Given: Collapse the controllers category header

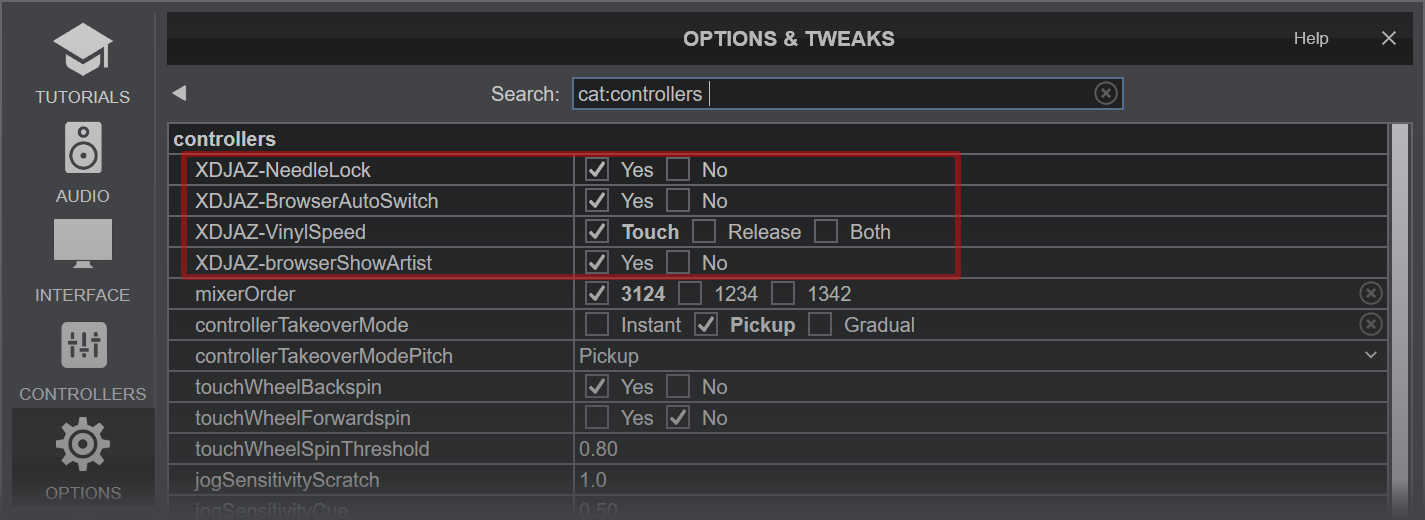Looking at the screenshot, I should pyautogui.click(x=225, y=139).
